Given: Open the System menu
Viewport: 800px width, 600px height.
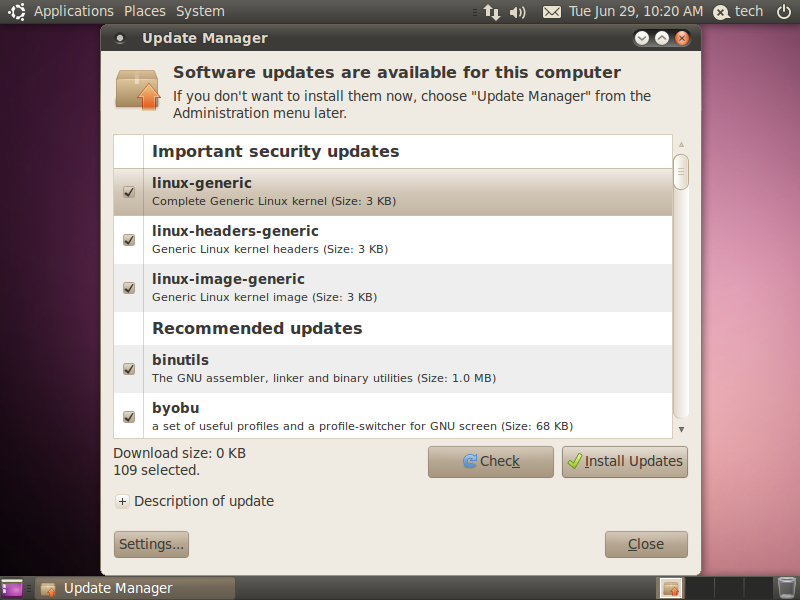Looking at the screenshot, I should point(200,11).
